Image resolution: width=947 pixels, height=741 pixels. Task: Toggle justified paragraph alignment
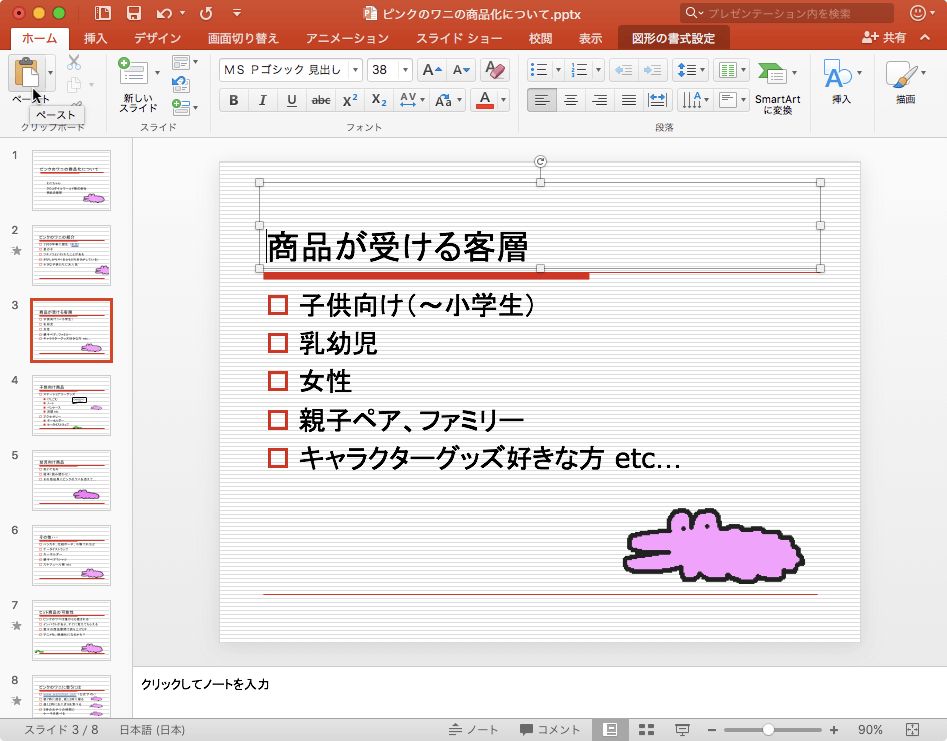(628, 99)
